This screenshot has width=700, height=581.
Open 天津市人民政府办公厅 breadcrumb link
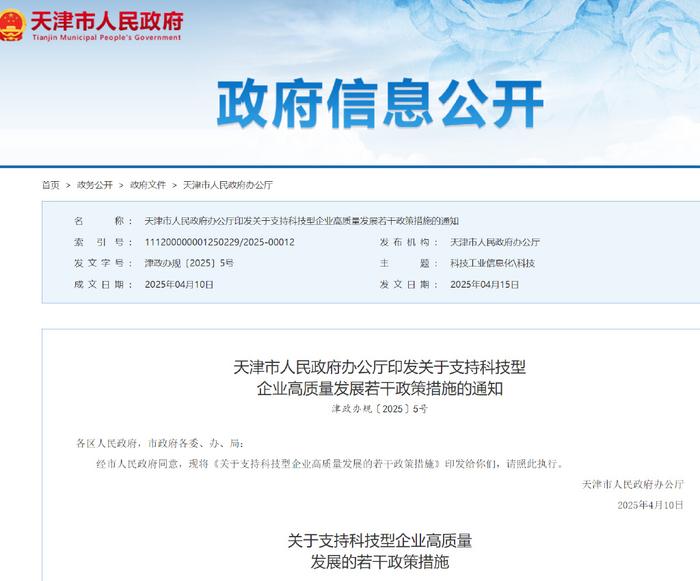(x=228, y=185)
